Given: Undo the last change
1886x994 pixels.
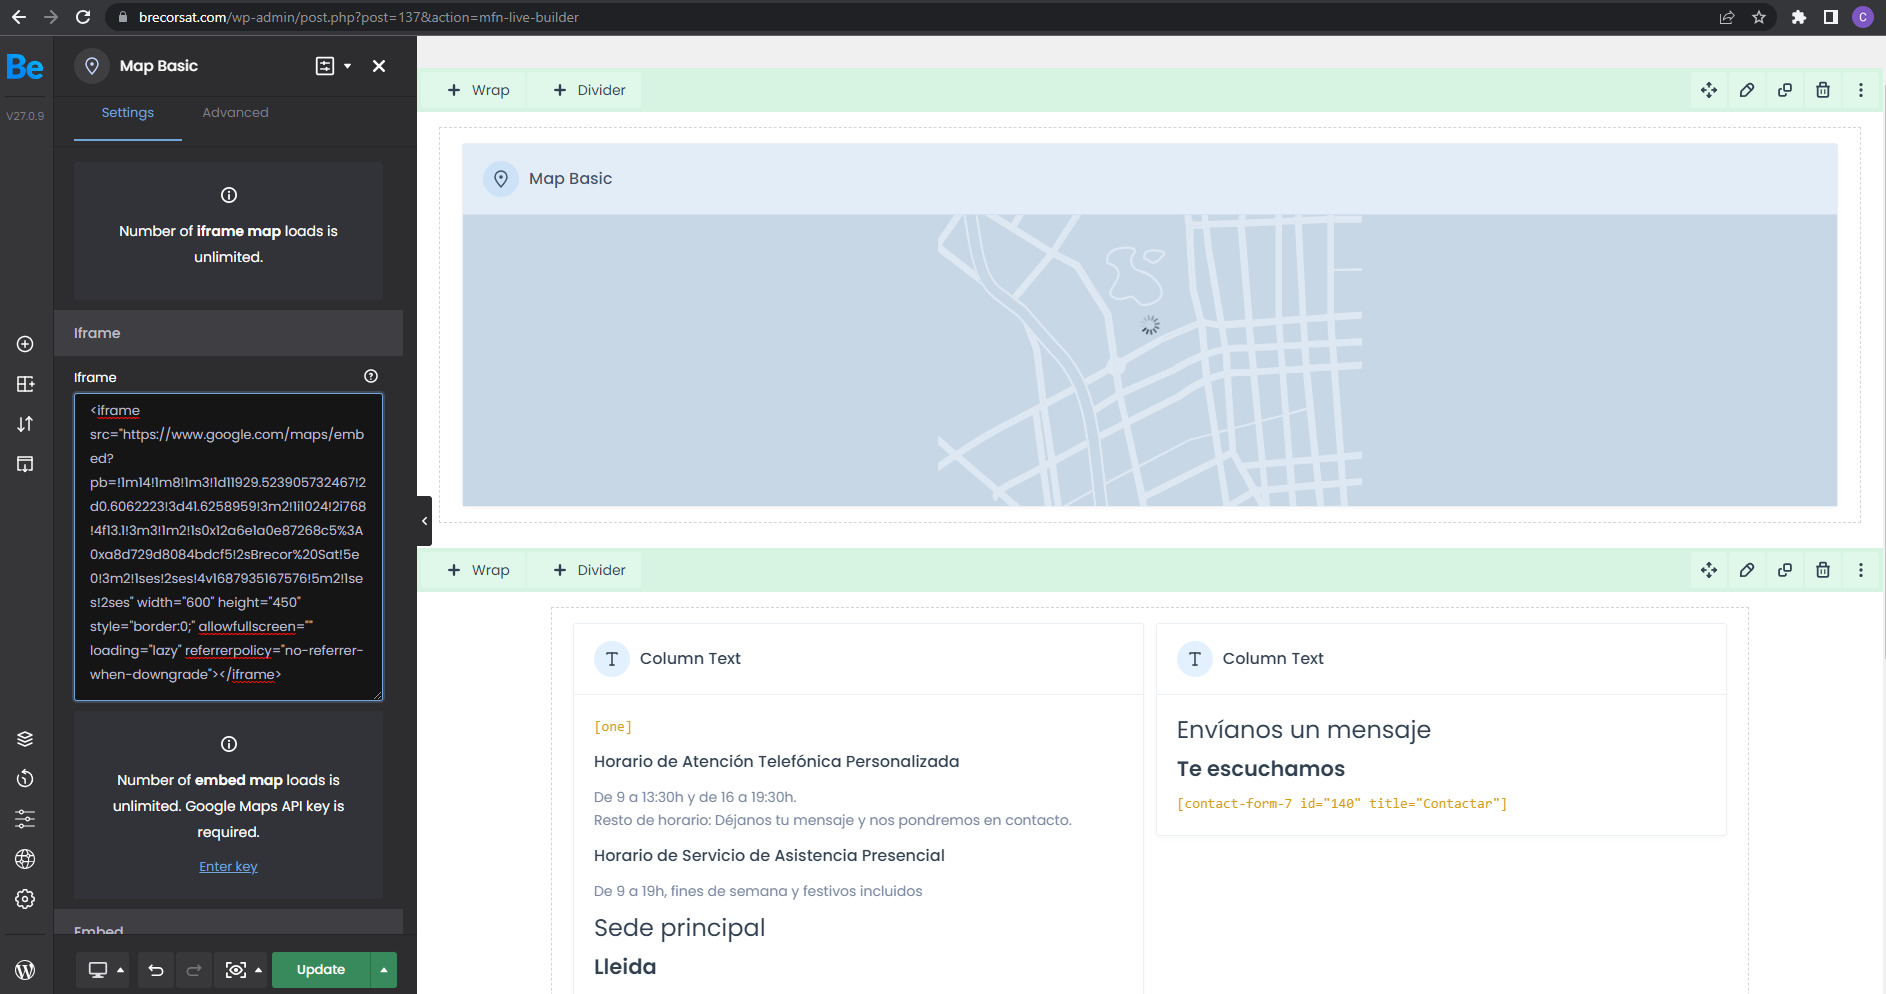Looking at the screenshot, I should 156,970.
